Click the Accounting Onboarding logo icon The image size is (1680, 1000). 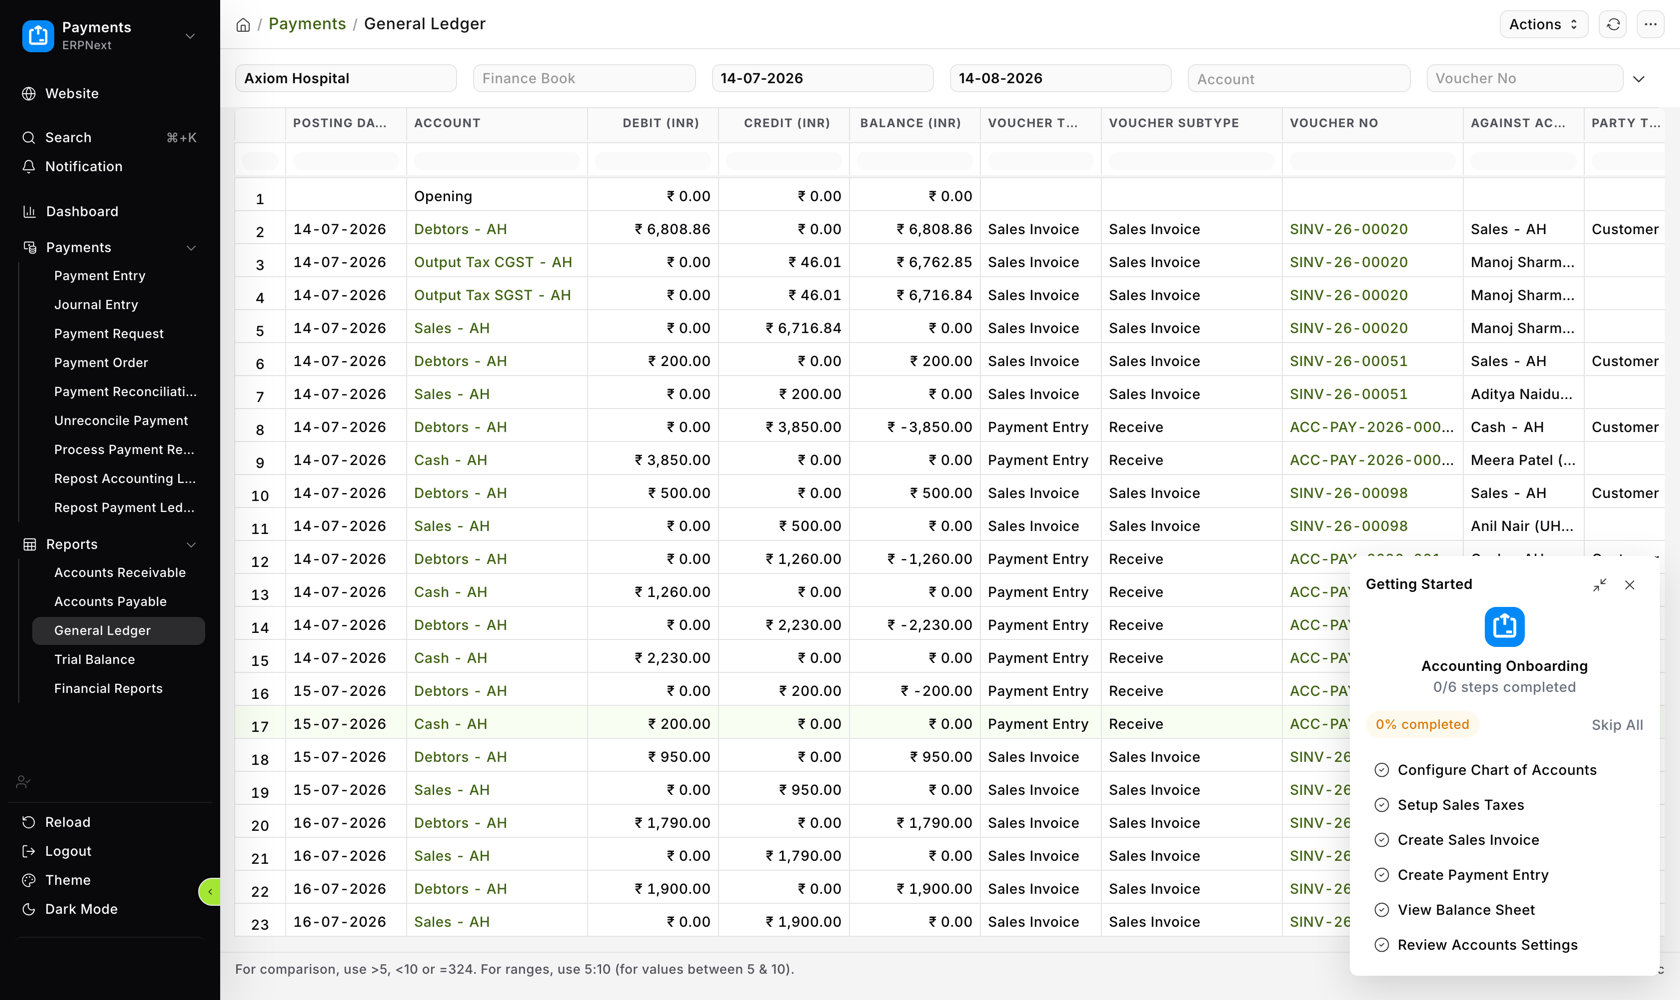1505,627
